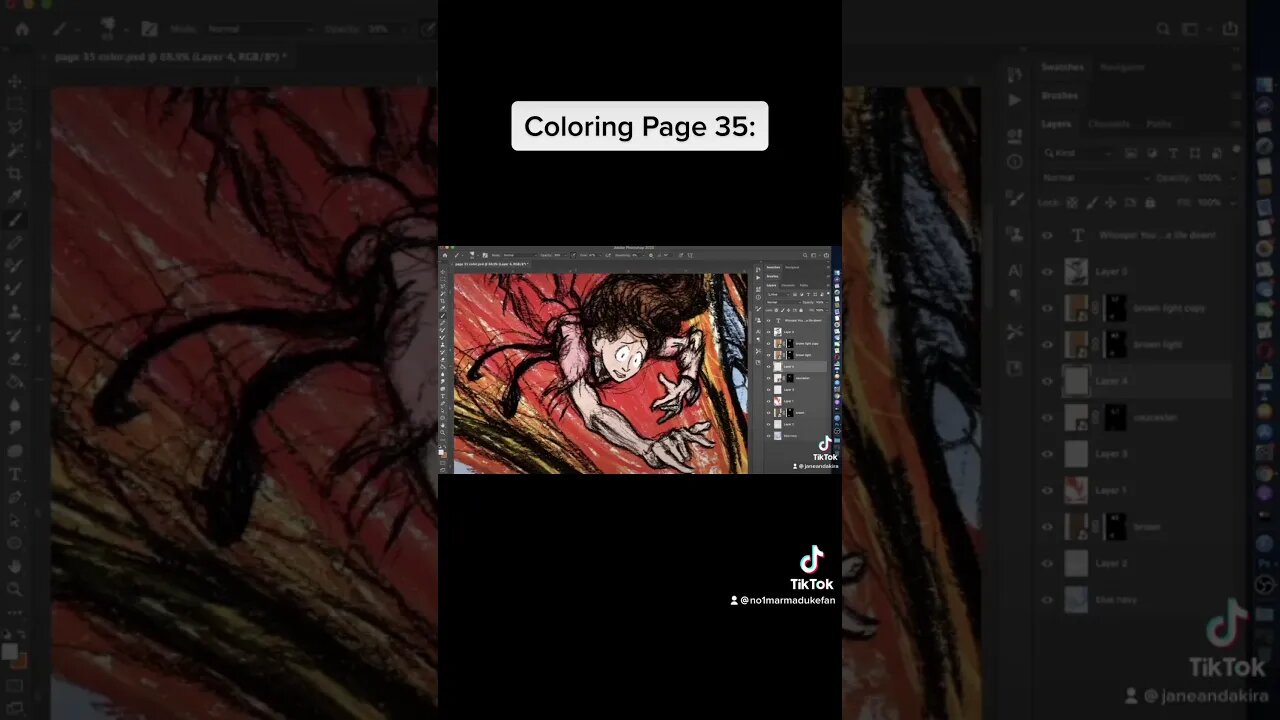1280x720 pixels.
Task: In dimmed background Photoshop, select the Crop tool
Action: pos(15,174)
